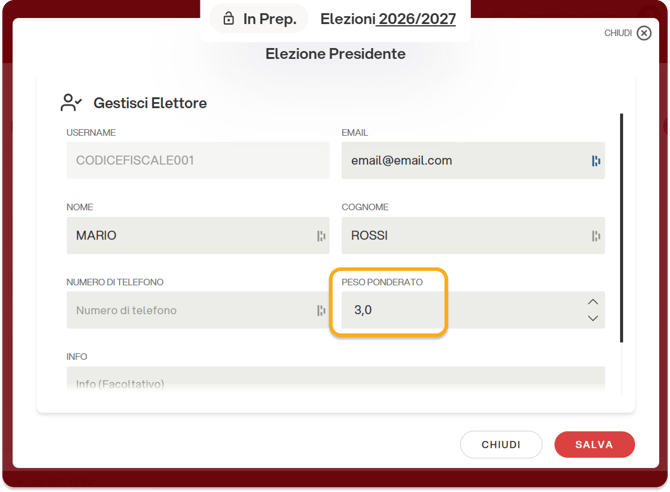Image resolution: width=670 pixels, height=492 pixels.
Task: Decrease Peso Ponderato with down arrow
Action: click(x=593, y=318)
